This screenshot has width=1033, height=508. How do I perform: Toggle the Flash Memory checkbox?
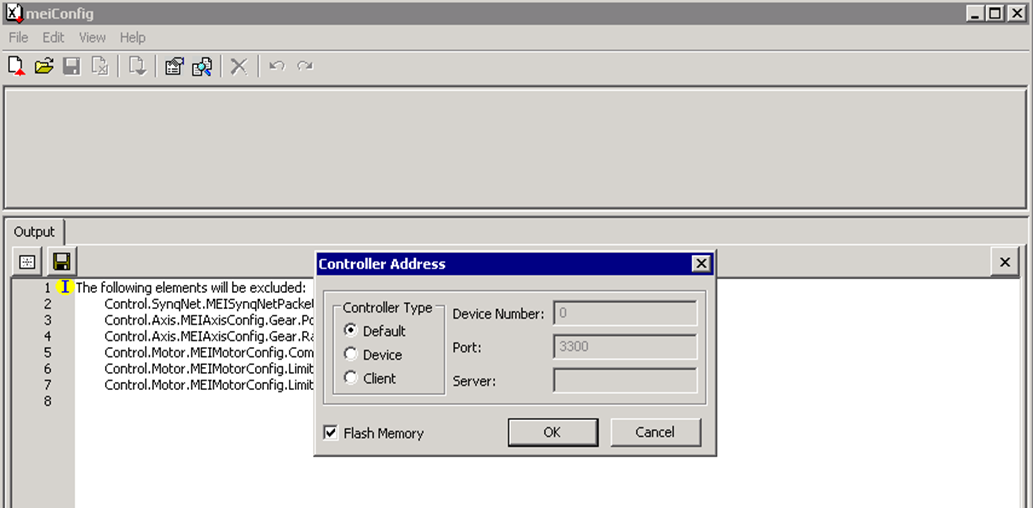pos(330,433)
